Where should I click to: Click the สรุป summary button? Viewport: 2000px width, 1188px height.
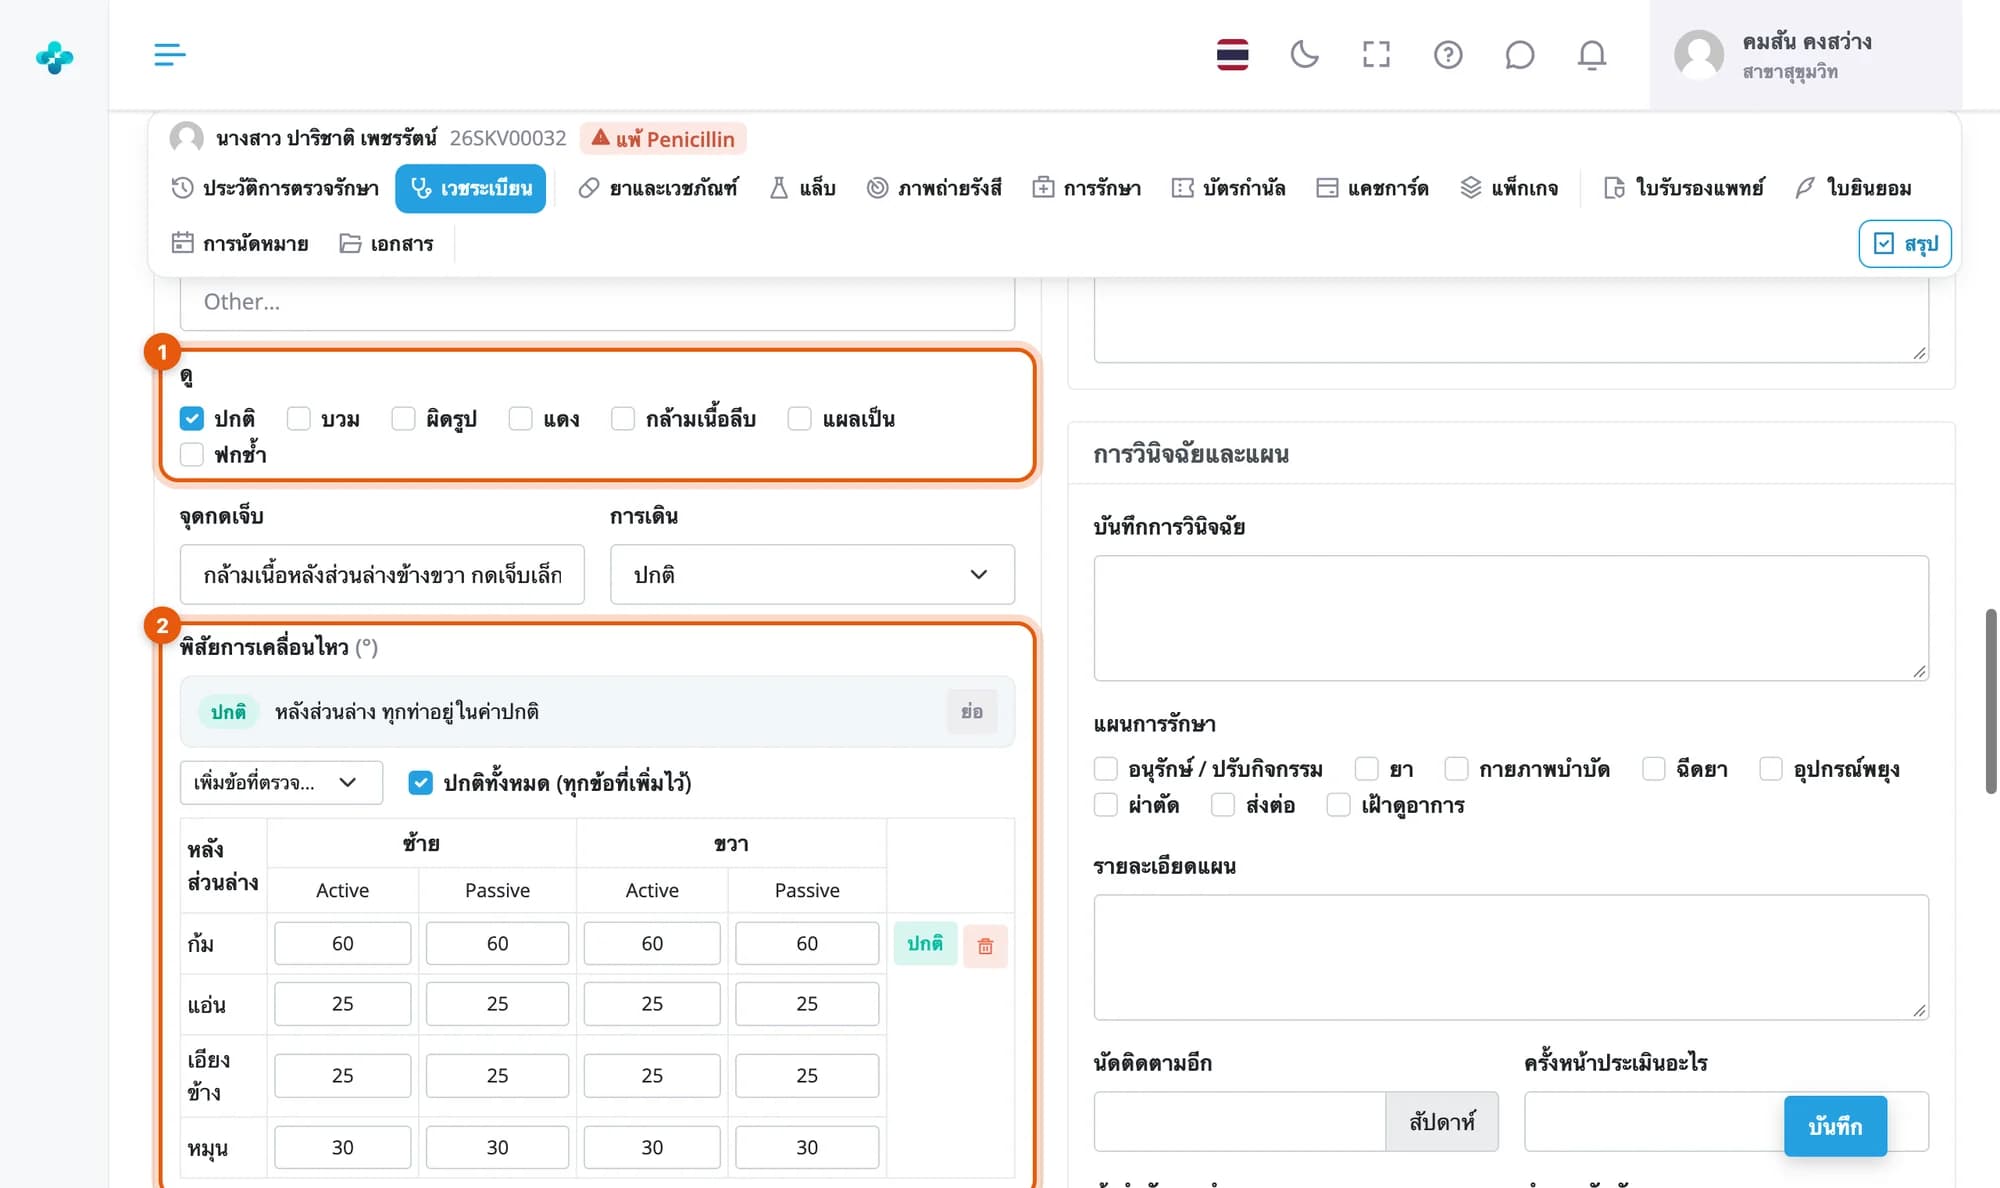(1905, 243)
